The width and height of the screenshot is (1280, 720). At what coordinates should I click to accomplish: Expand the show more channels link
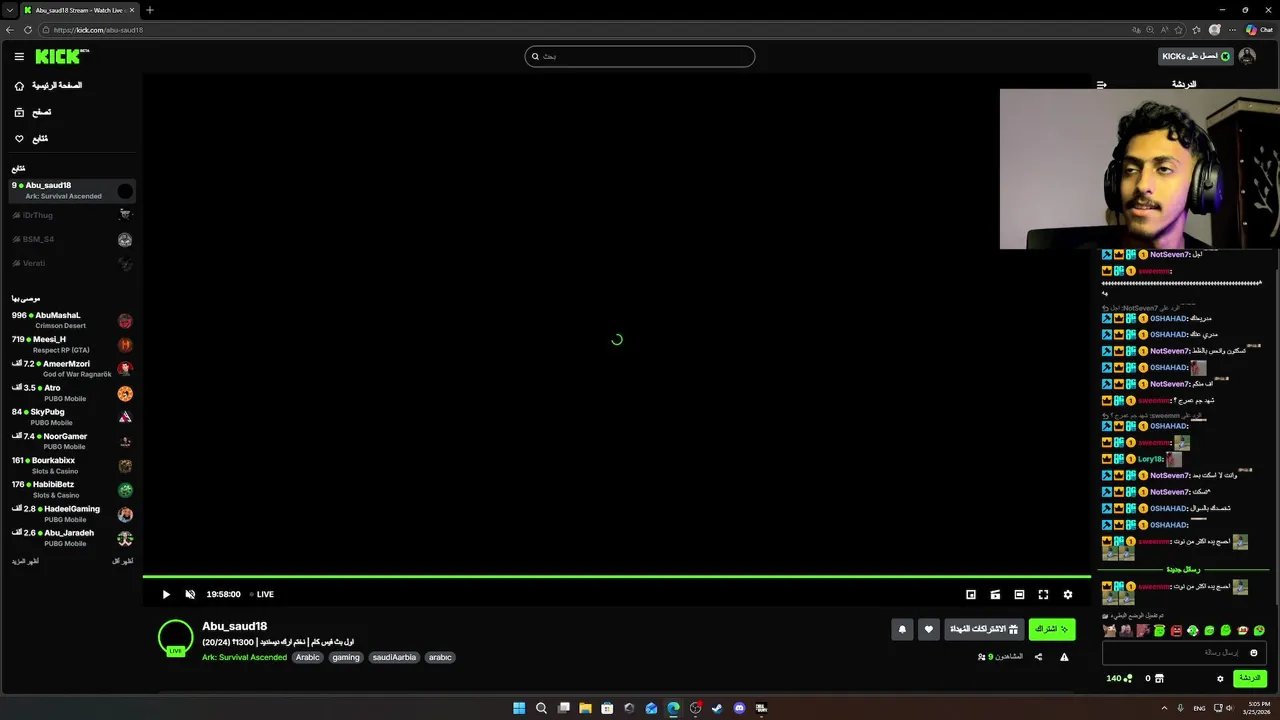[25, 562]
